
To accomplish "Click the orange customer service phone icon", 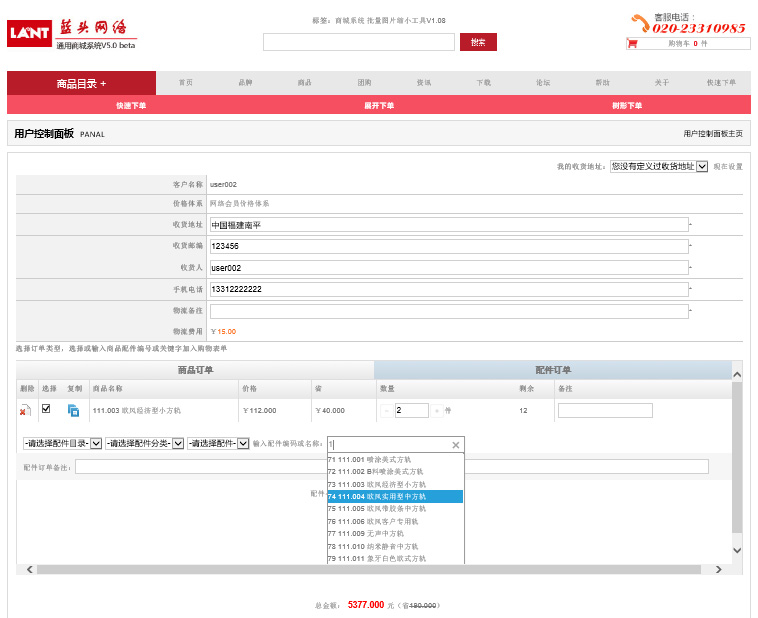I will pos(641,23).
